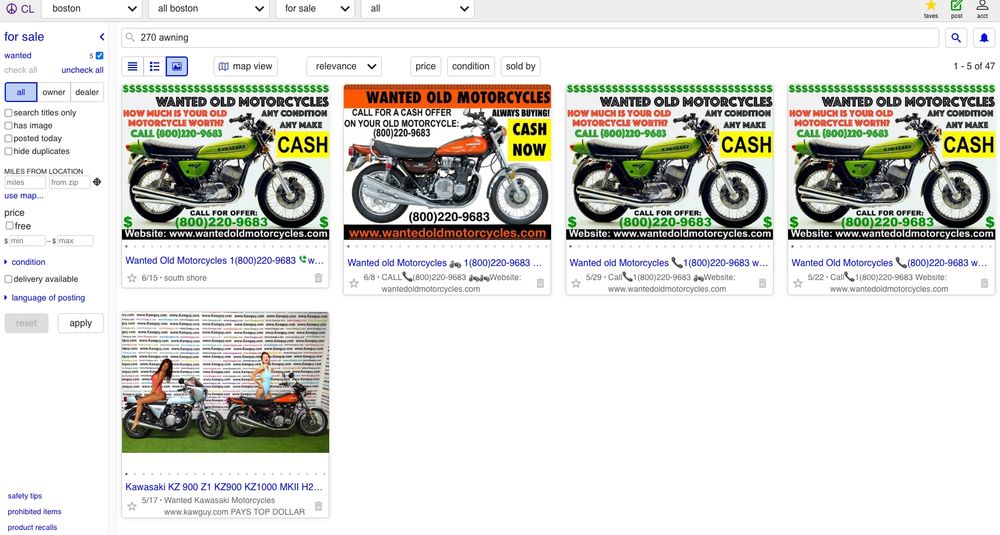The image size is (1000, 535).
Task: Enable has image filter
Action: [9, 126]
